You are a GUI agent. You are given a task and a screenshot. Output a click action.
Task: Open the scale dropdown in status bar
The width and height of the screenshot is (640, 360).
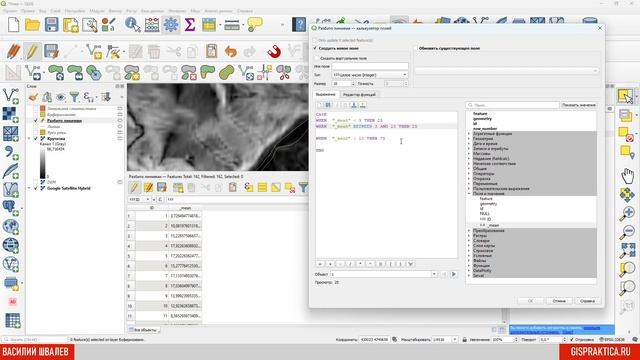[454, 340]
